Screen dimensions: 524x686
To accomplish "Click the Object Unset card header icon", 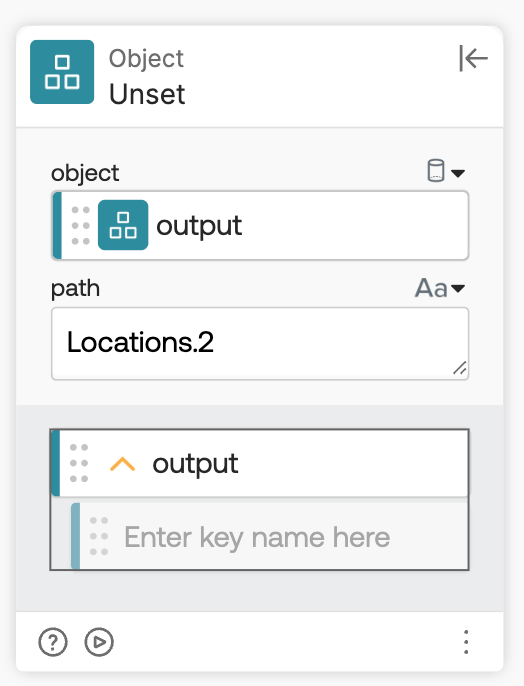I will click(x=62, y=72).
